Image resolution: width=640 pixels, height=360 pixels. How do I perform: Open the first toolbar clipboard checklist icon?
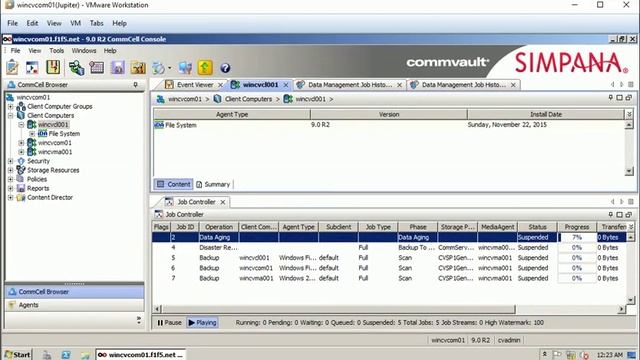tap(12, 67)
